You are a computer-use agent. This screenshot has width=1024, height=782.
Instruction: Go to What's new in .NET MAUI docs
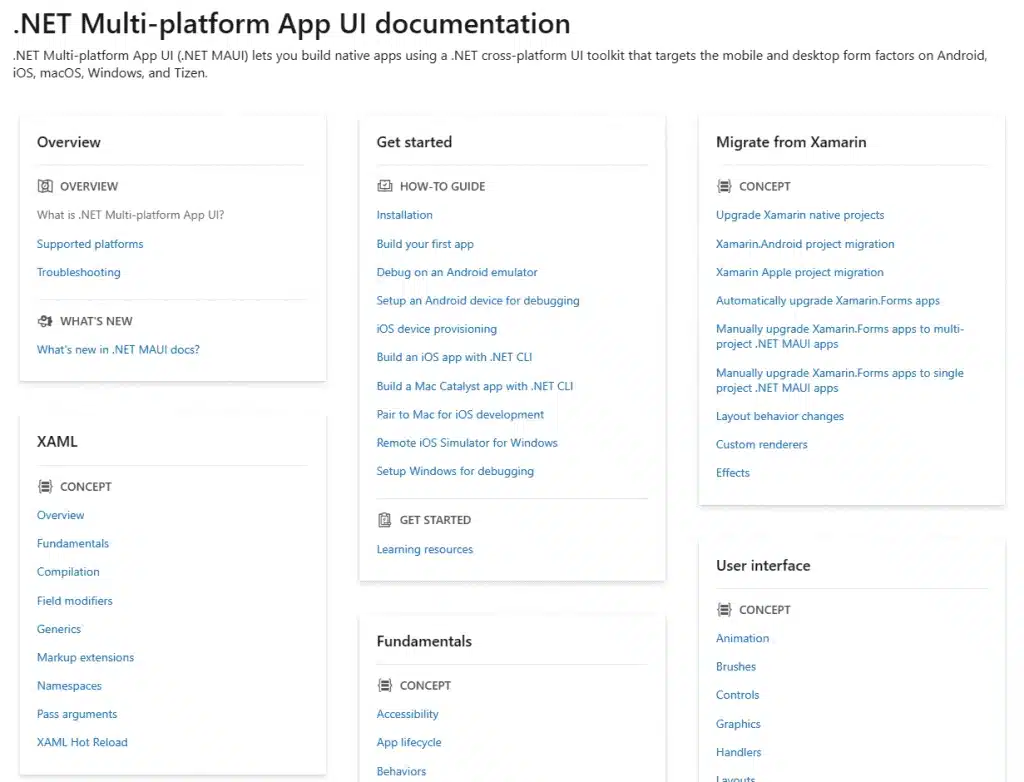tap(118, 350)
